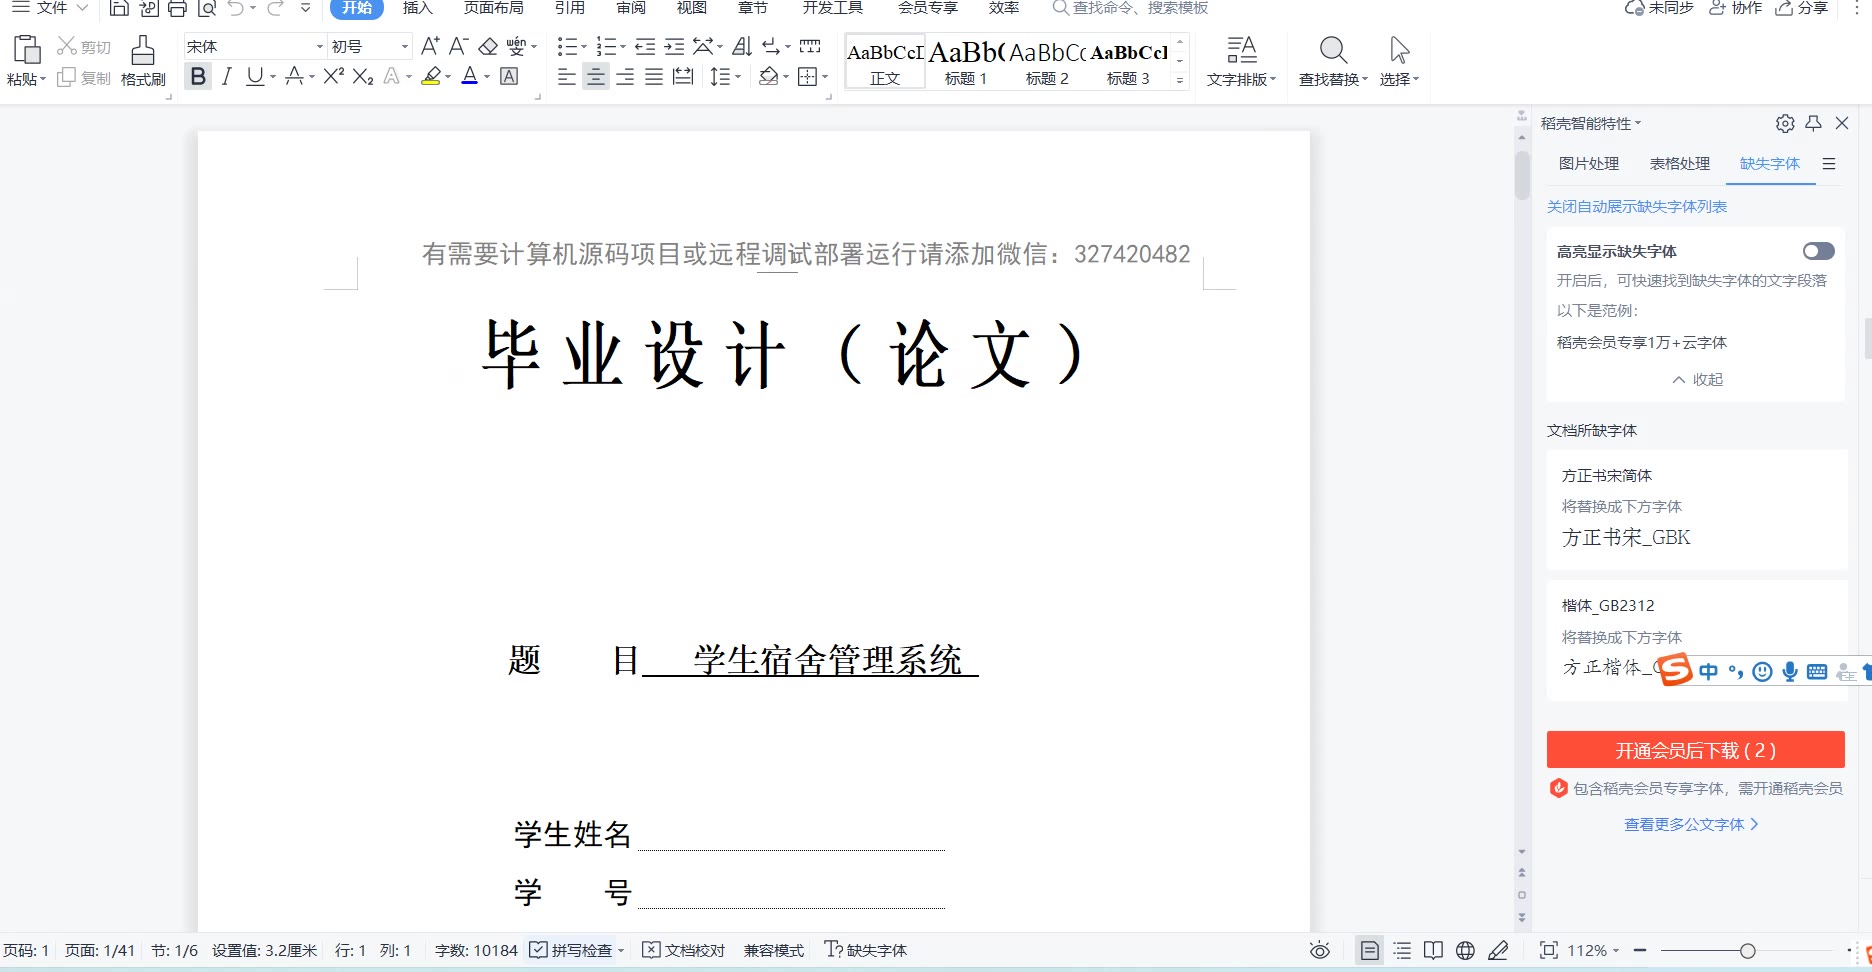
Task: Toggle Bold formatting button
Action: 198,77
